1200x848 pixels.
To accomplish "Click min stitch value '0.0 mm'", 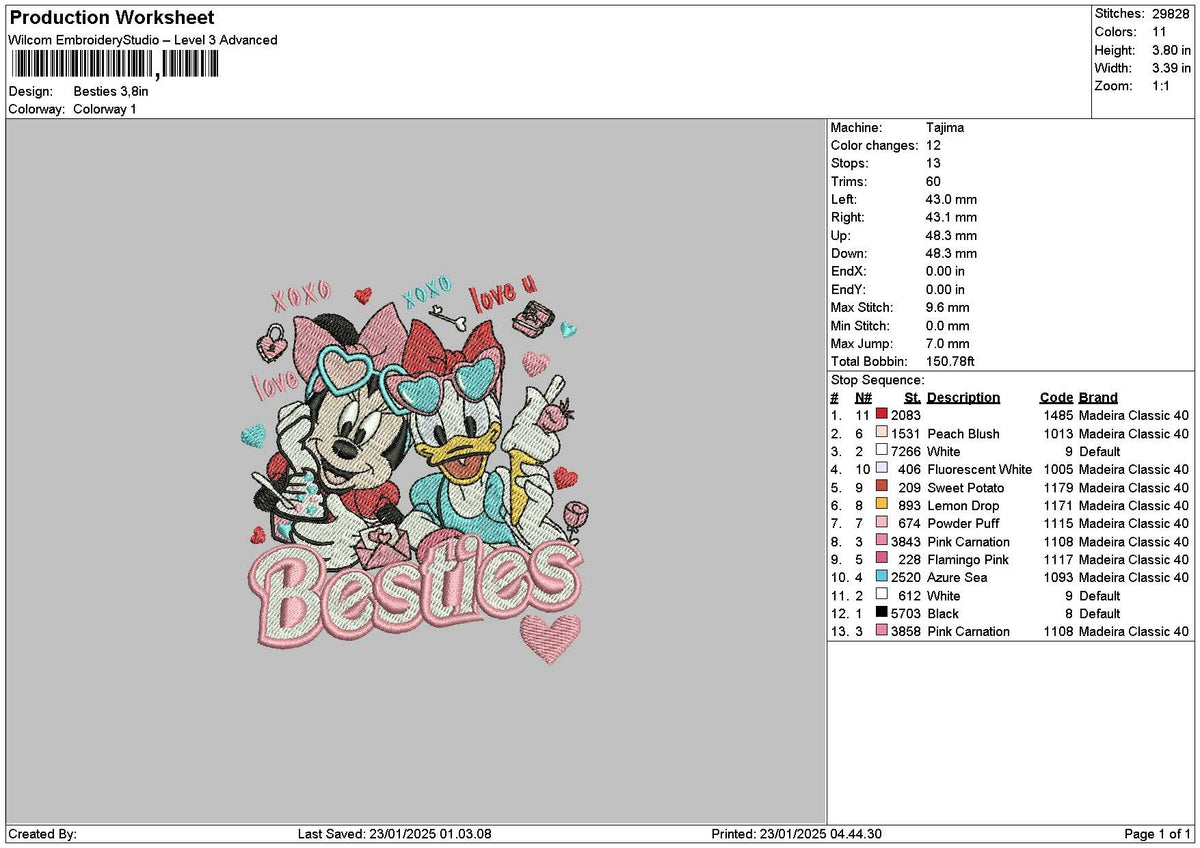I will pyautogui.click(x=947, y=325).
